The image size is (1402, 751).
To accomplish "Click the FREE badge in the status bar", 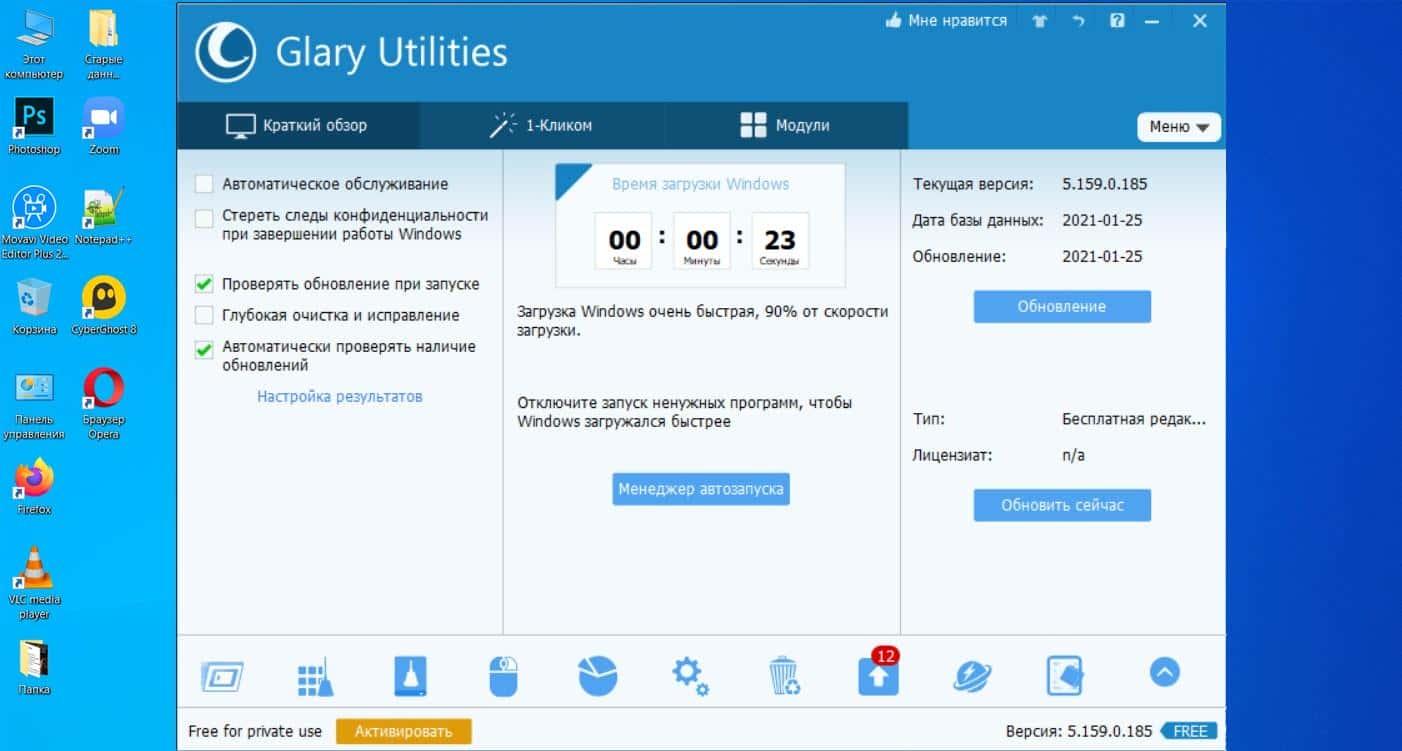I will pos(1191,731).
